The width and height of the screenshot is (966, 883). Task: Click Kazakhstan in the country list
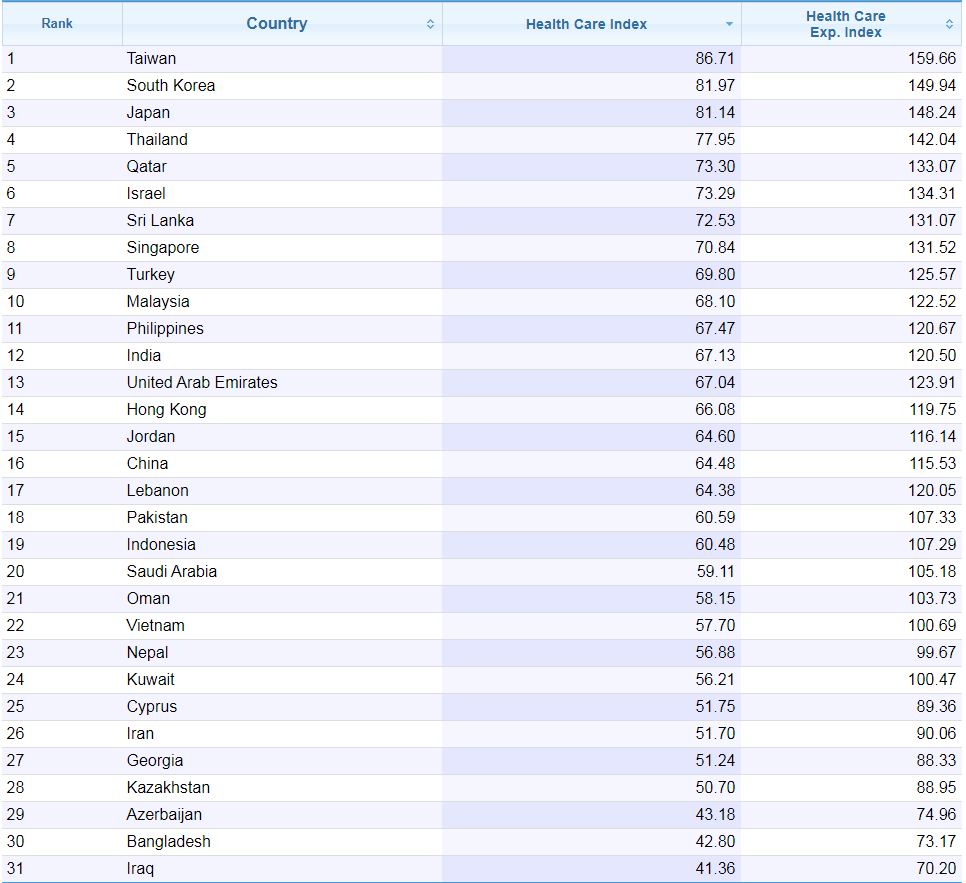pos(168,787)
